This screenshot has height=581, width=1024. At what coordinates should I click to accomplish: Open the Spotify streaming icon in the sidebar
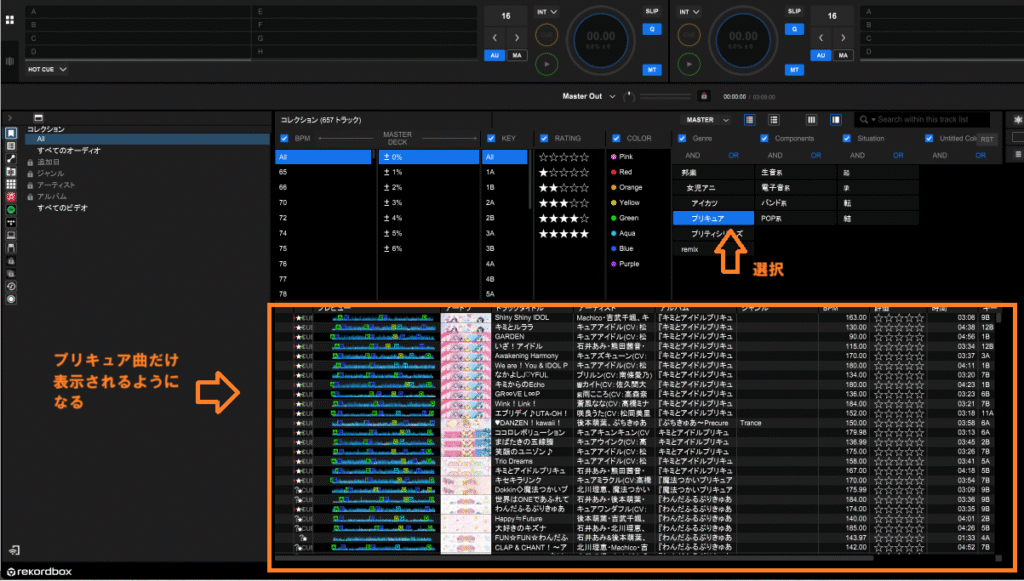(x=11, y=211)
